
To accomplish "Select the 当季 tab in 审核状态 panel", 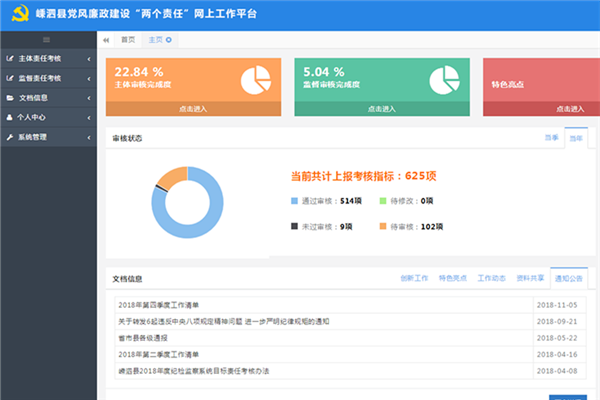I will 551,138.
